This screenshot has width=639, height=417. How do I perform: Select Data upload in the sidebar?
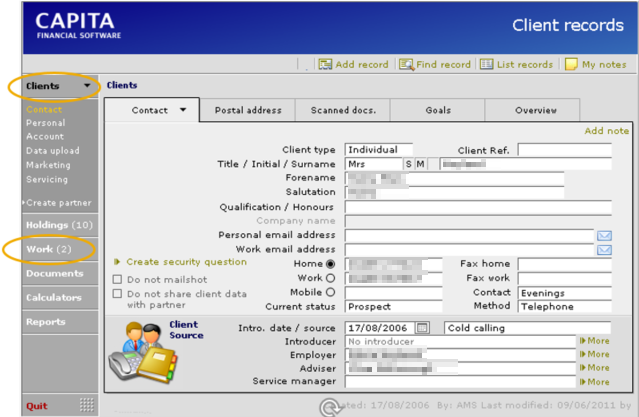click(x=53, y=151)
